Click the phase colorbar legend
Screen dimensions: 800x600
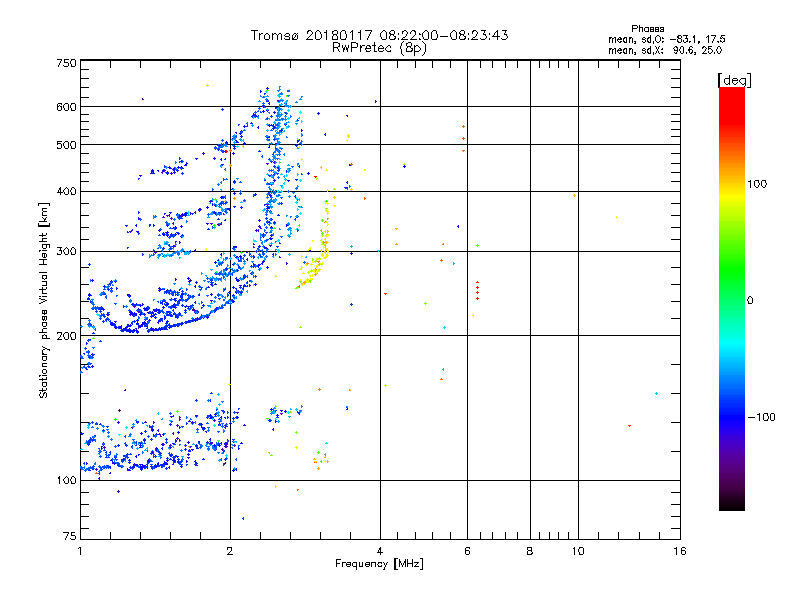(x=732, y=298)
